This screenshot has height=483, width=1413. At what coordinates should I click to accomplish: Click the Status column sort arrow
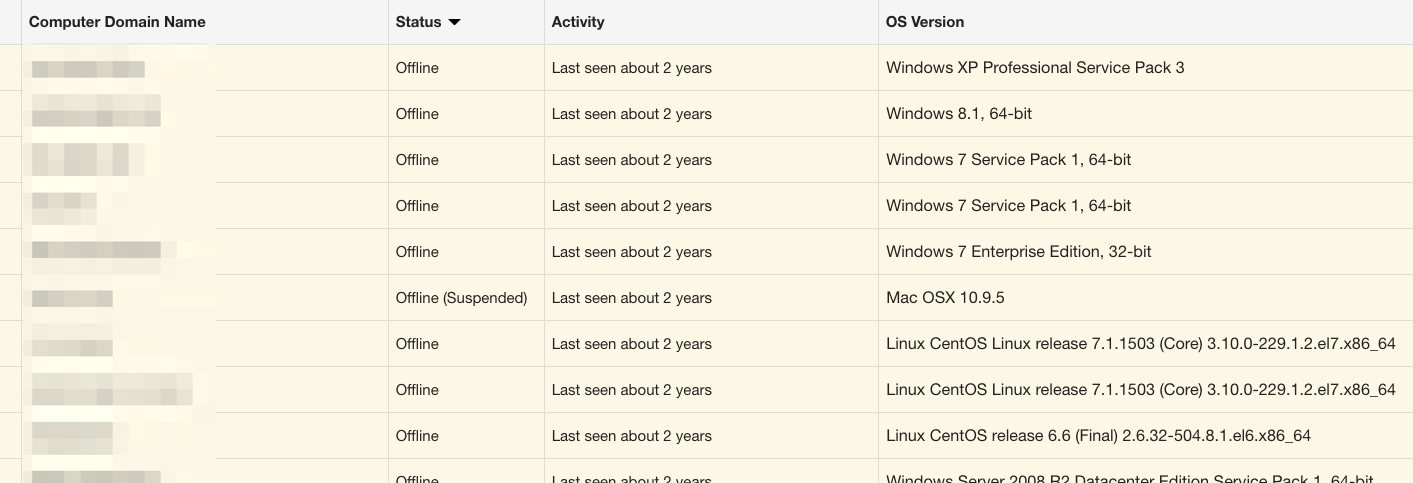tap(455, 22)
